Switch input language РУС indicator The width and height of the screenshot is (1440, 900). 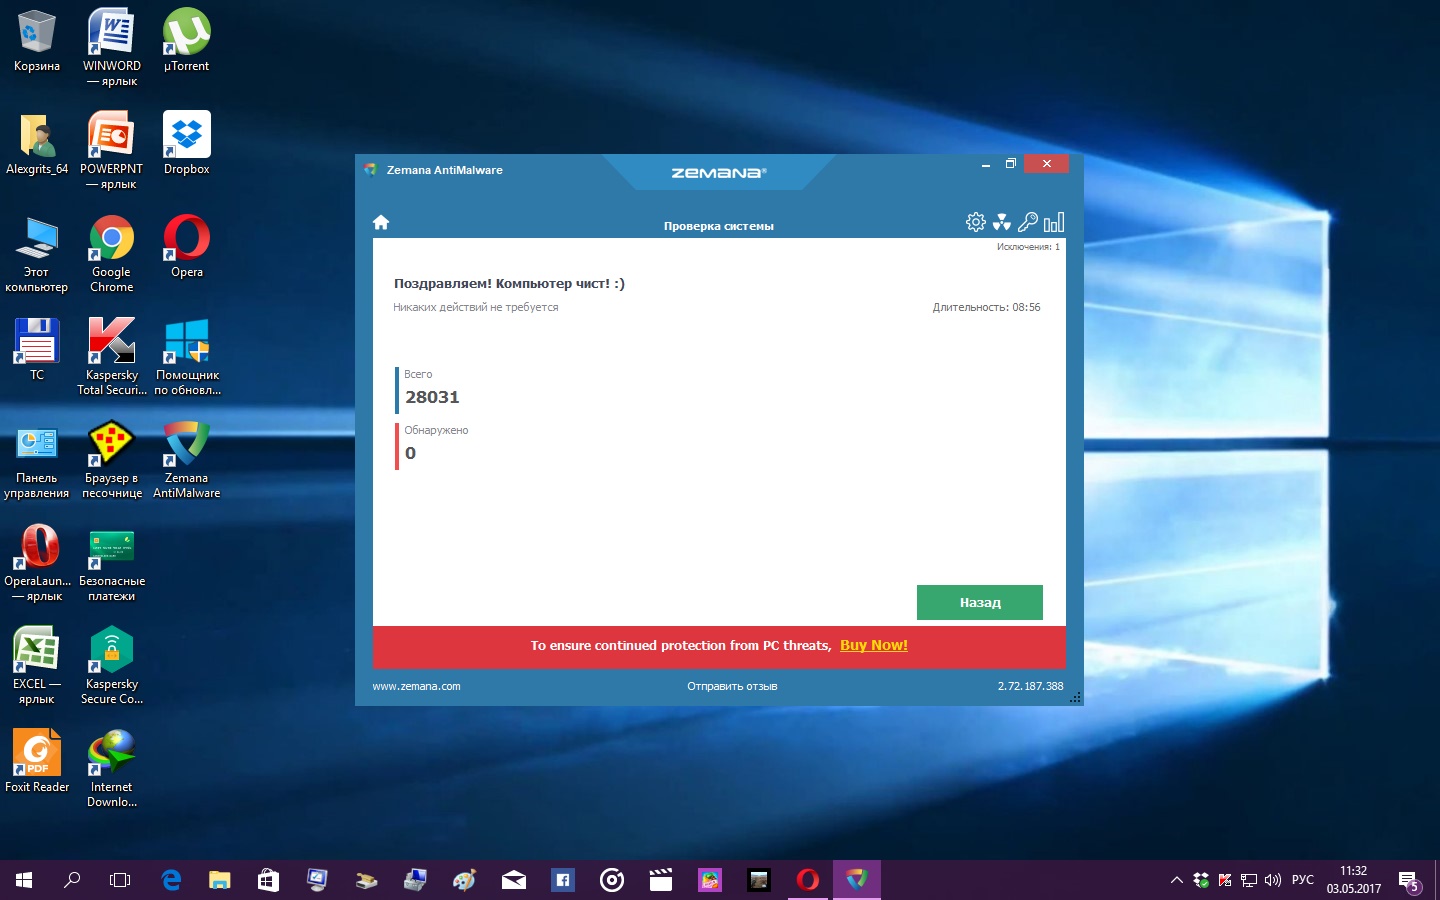pyautogui.click(x=1303, y=880)
